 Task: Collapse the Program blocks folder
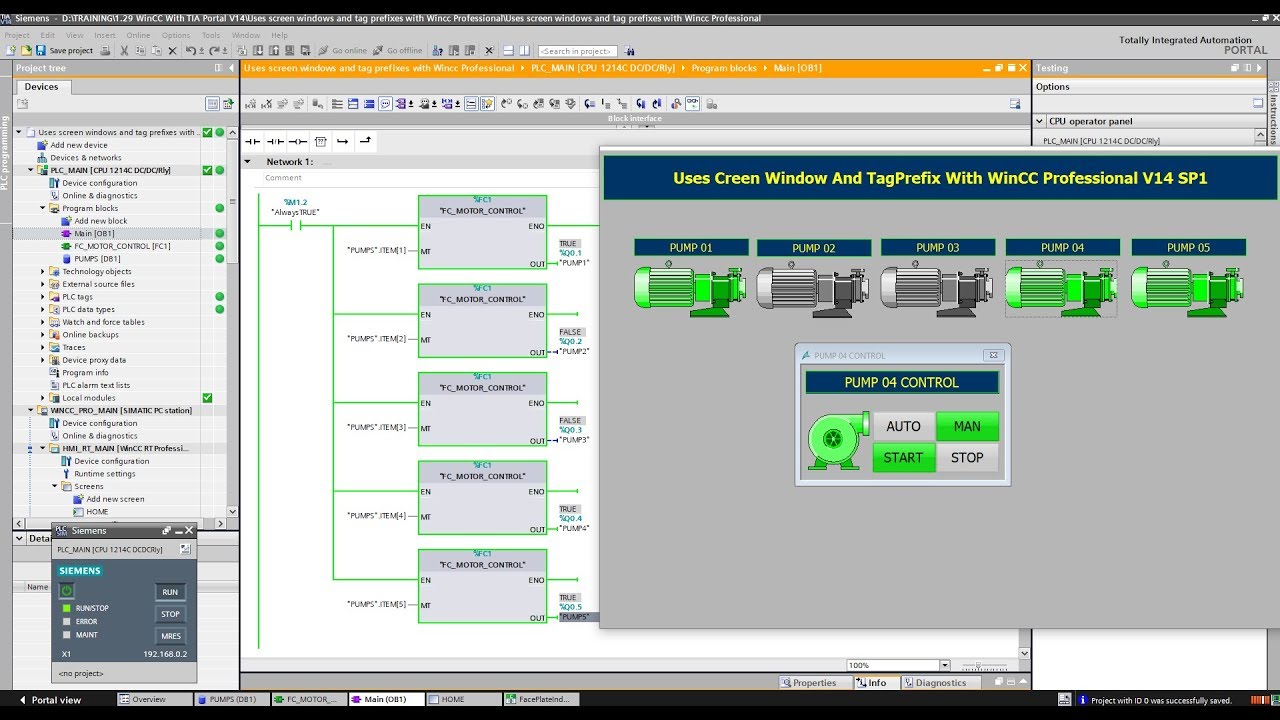(x=43, y=209)
